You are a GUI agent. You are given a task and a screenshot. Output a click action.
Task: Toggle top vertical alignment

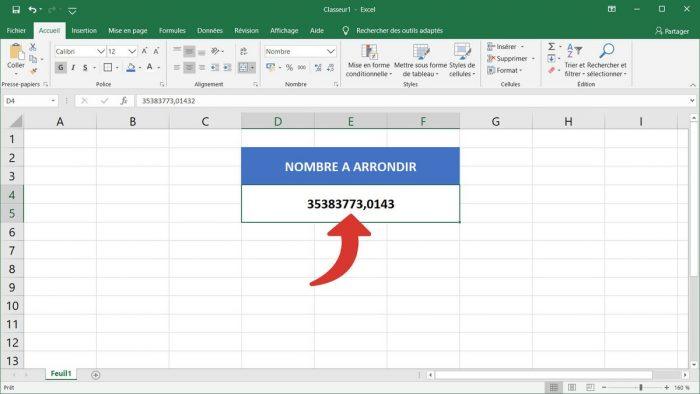point(177,50)
